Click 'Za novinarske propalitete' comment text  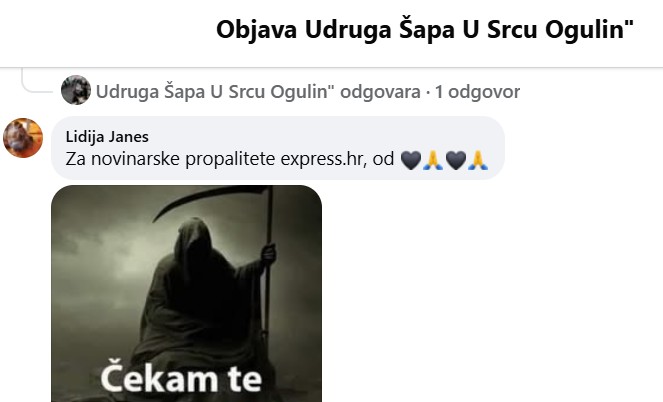pyautogui.click(x=171, y=159)
